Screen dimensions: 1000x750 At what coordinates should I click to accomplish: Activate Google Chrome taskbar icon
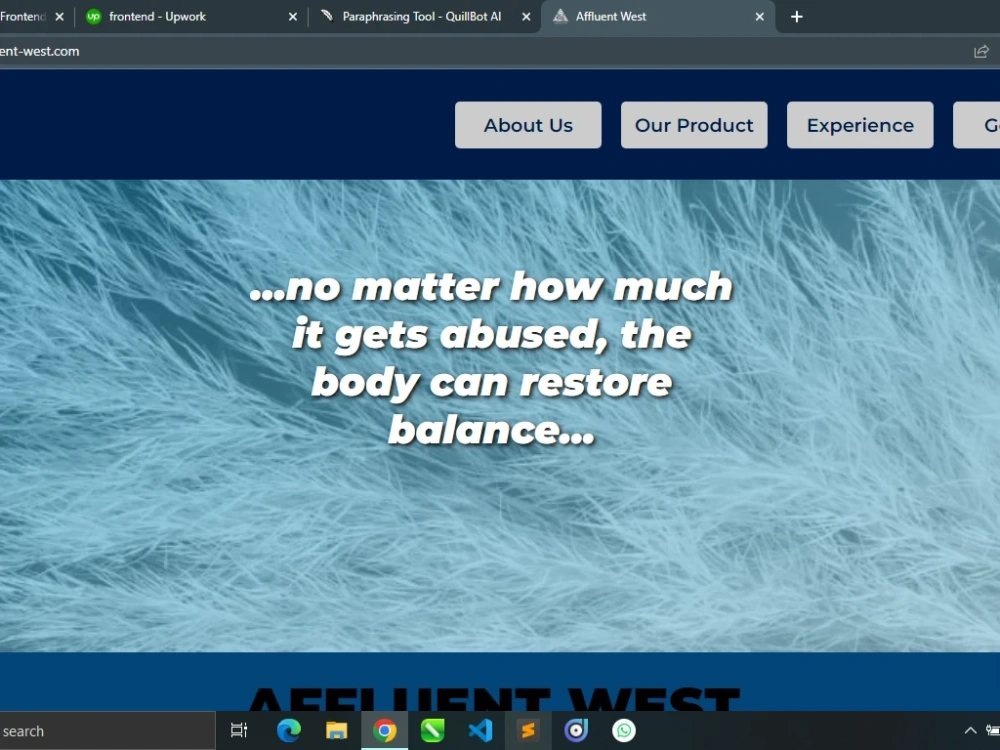pyautogui.click(x=385, y=730)
